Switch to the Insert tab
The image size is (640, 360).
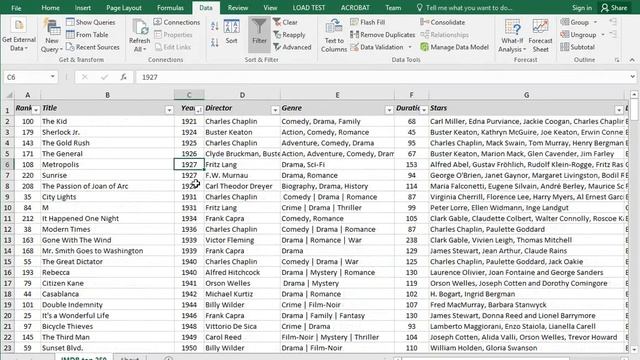[83, 8]
